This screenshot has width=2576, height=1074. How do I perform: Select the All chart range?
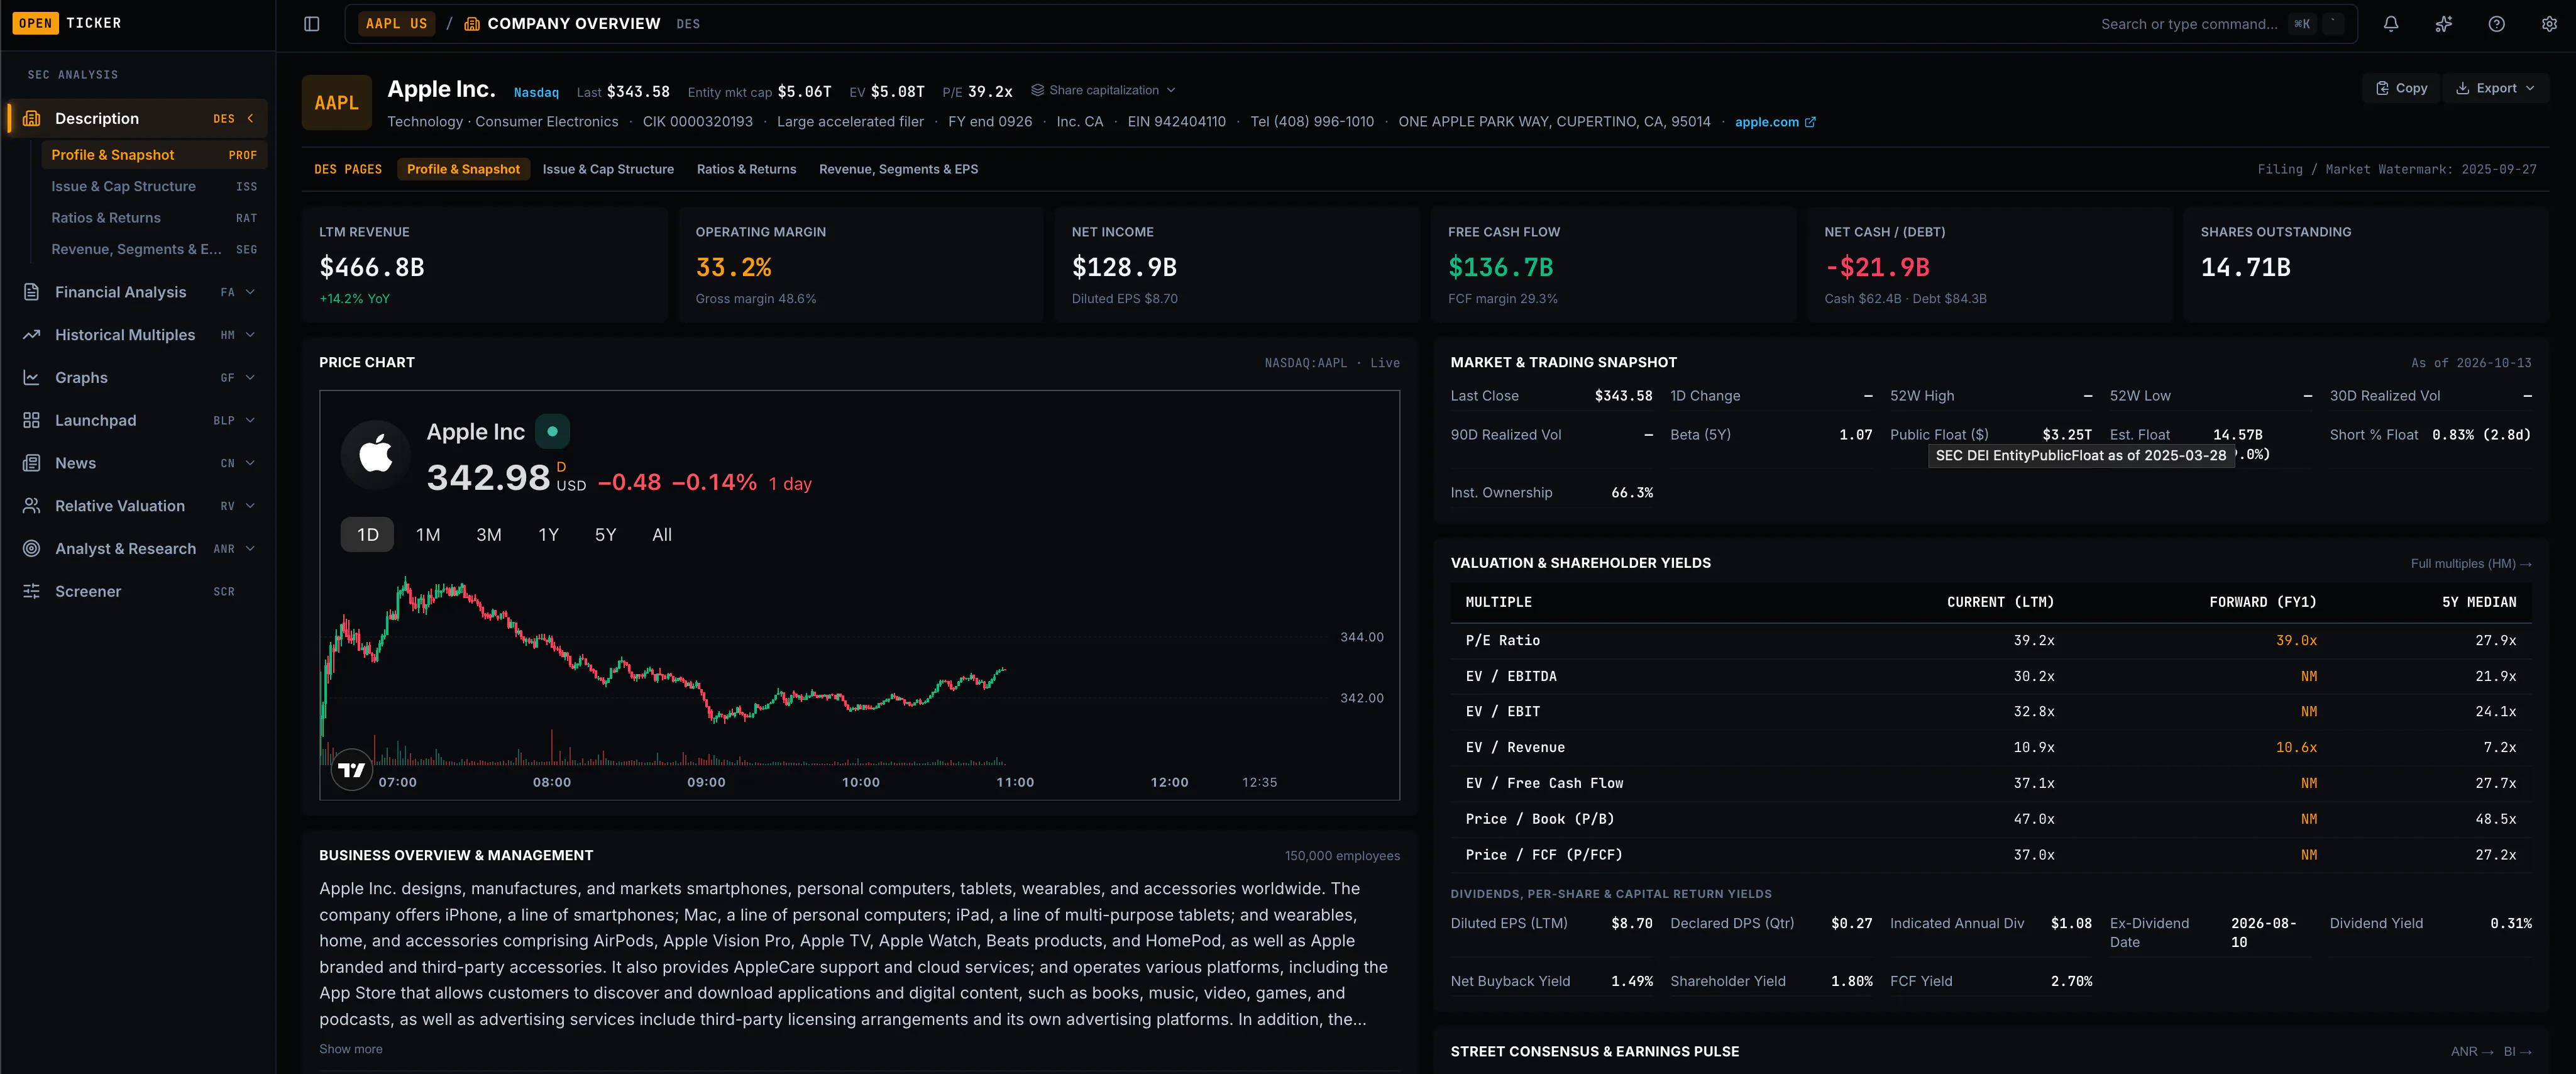[662, 535]
